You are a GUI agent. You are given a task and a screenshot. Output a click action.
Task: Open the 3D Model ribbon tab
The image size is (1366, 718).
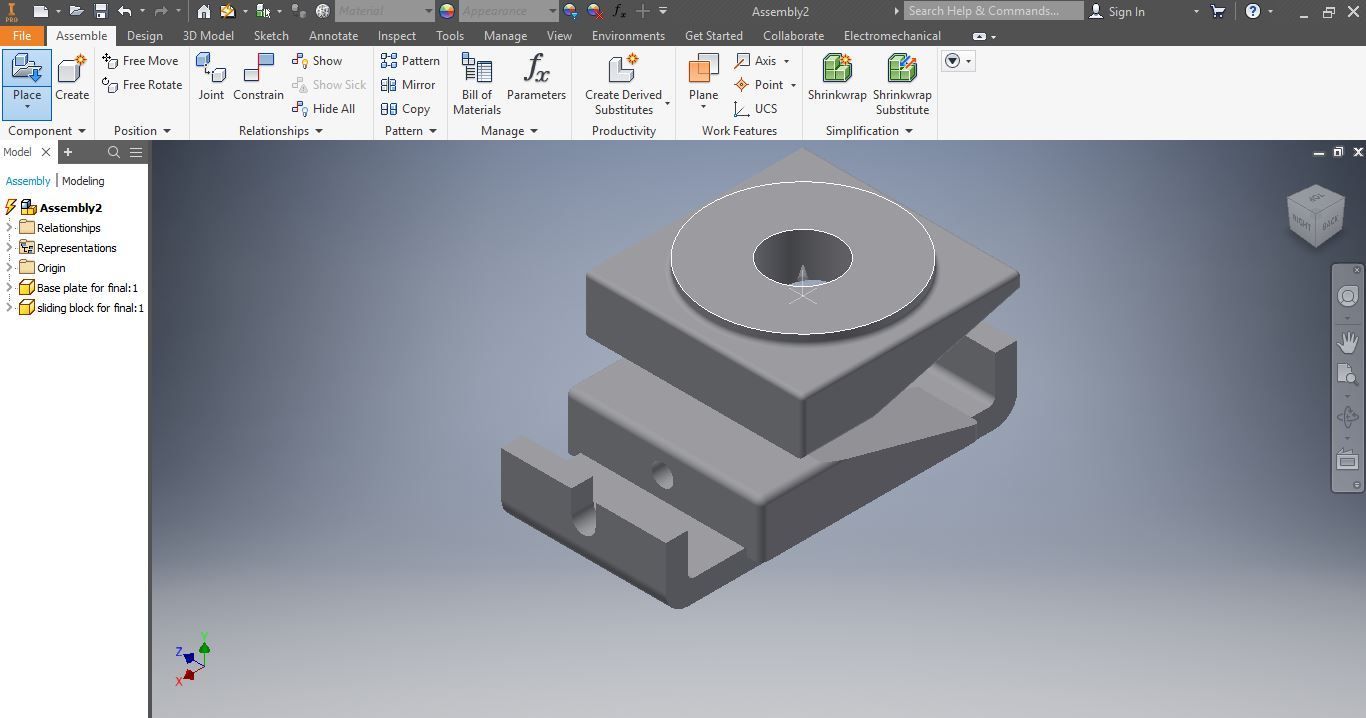point(208,36)
